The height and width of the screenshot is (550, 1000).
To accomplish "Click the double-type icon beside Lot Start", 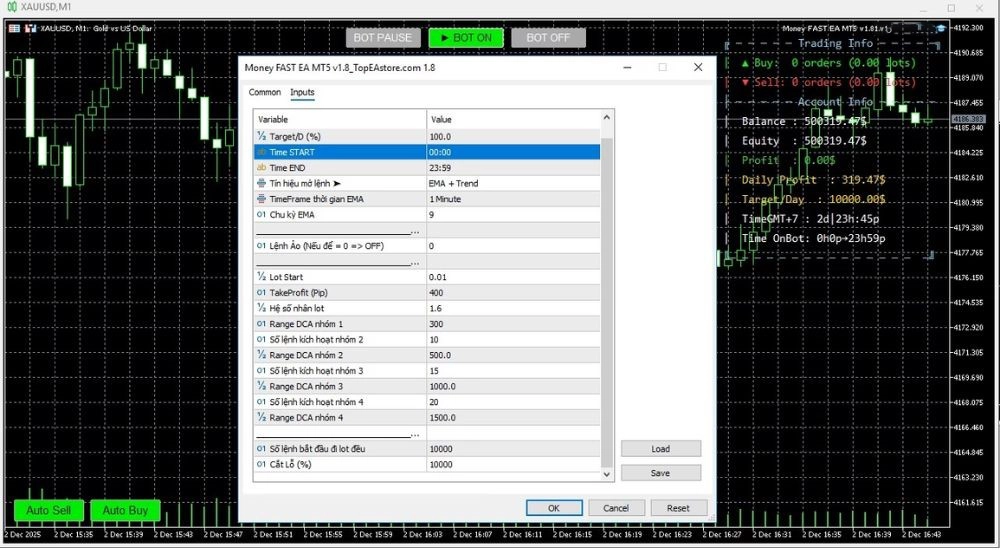I will pos(262,277).
